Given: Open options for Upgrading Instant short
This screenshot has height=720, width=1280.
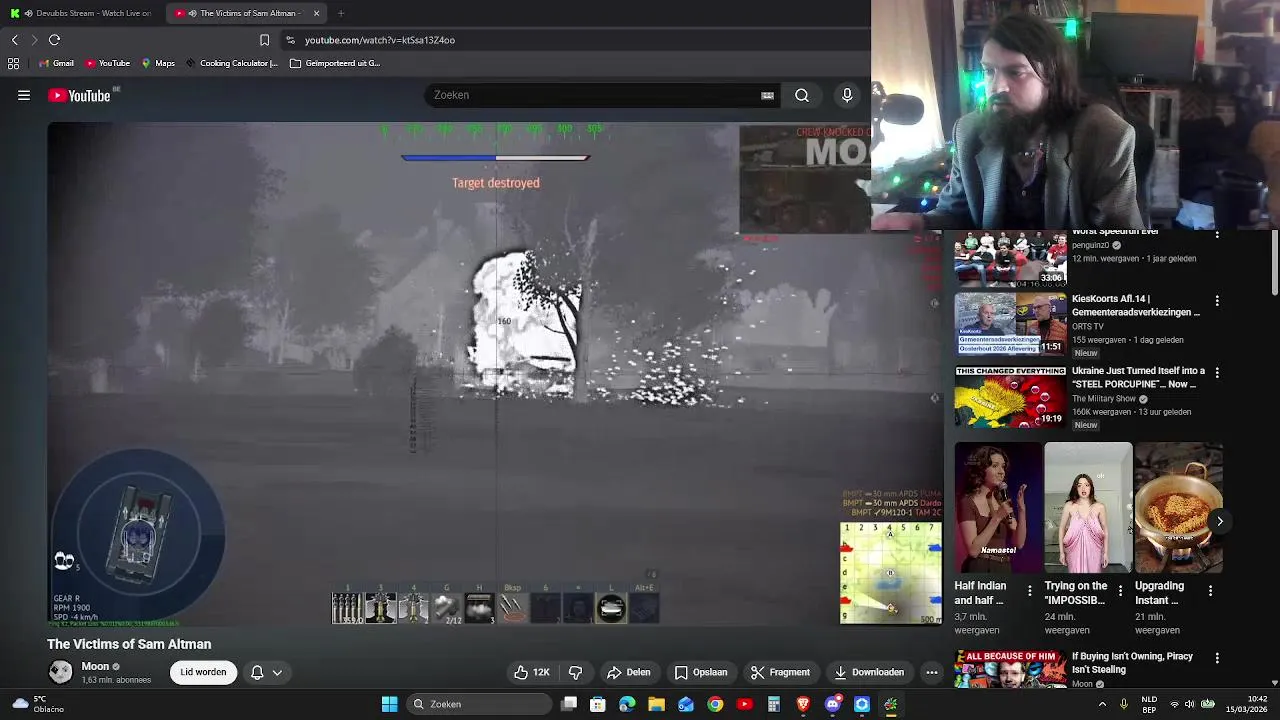Looking at the screenshot, I should 1210,591.
